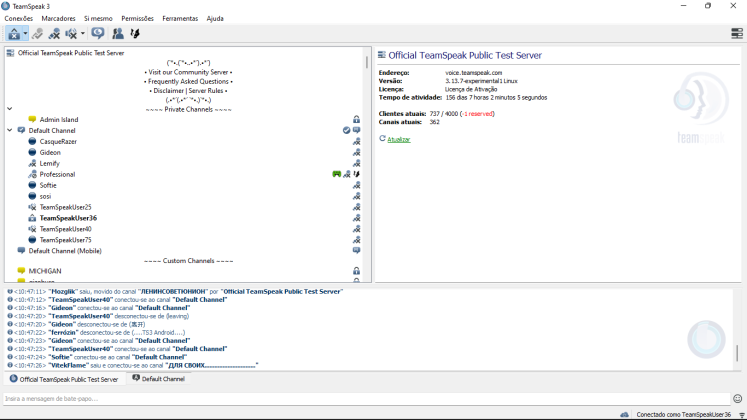Image resolution: width=747 pixels, height=420 pixels.
Task: Click the refresh icon beside Atualizar
Action: (x=382, y=139)
